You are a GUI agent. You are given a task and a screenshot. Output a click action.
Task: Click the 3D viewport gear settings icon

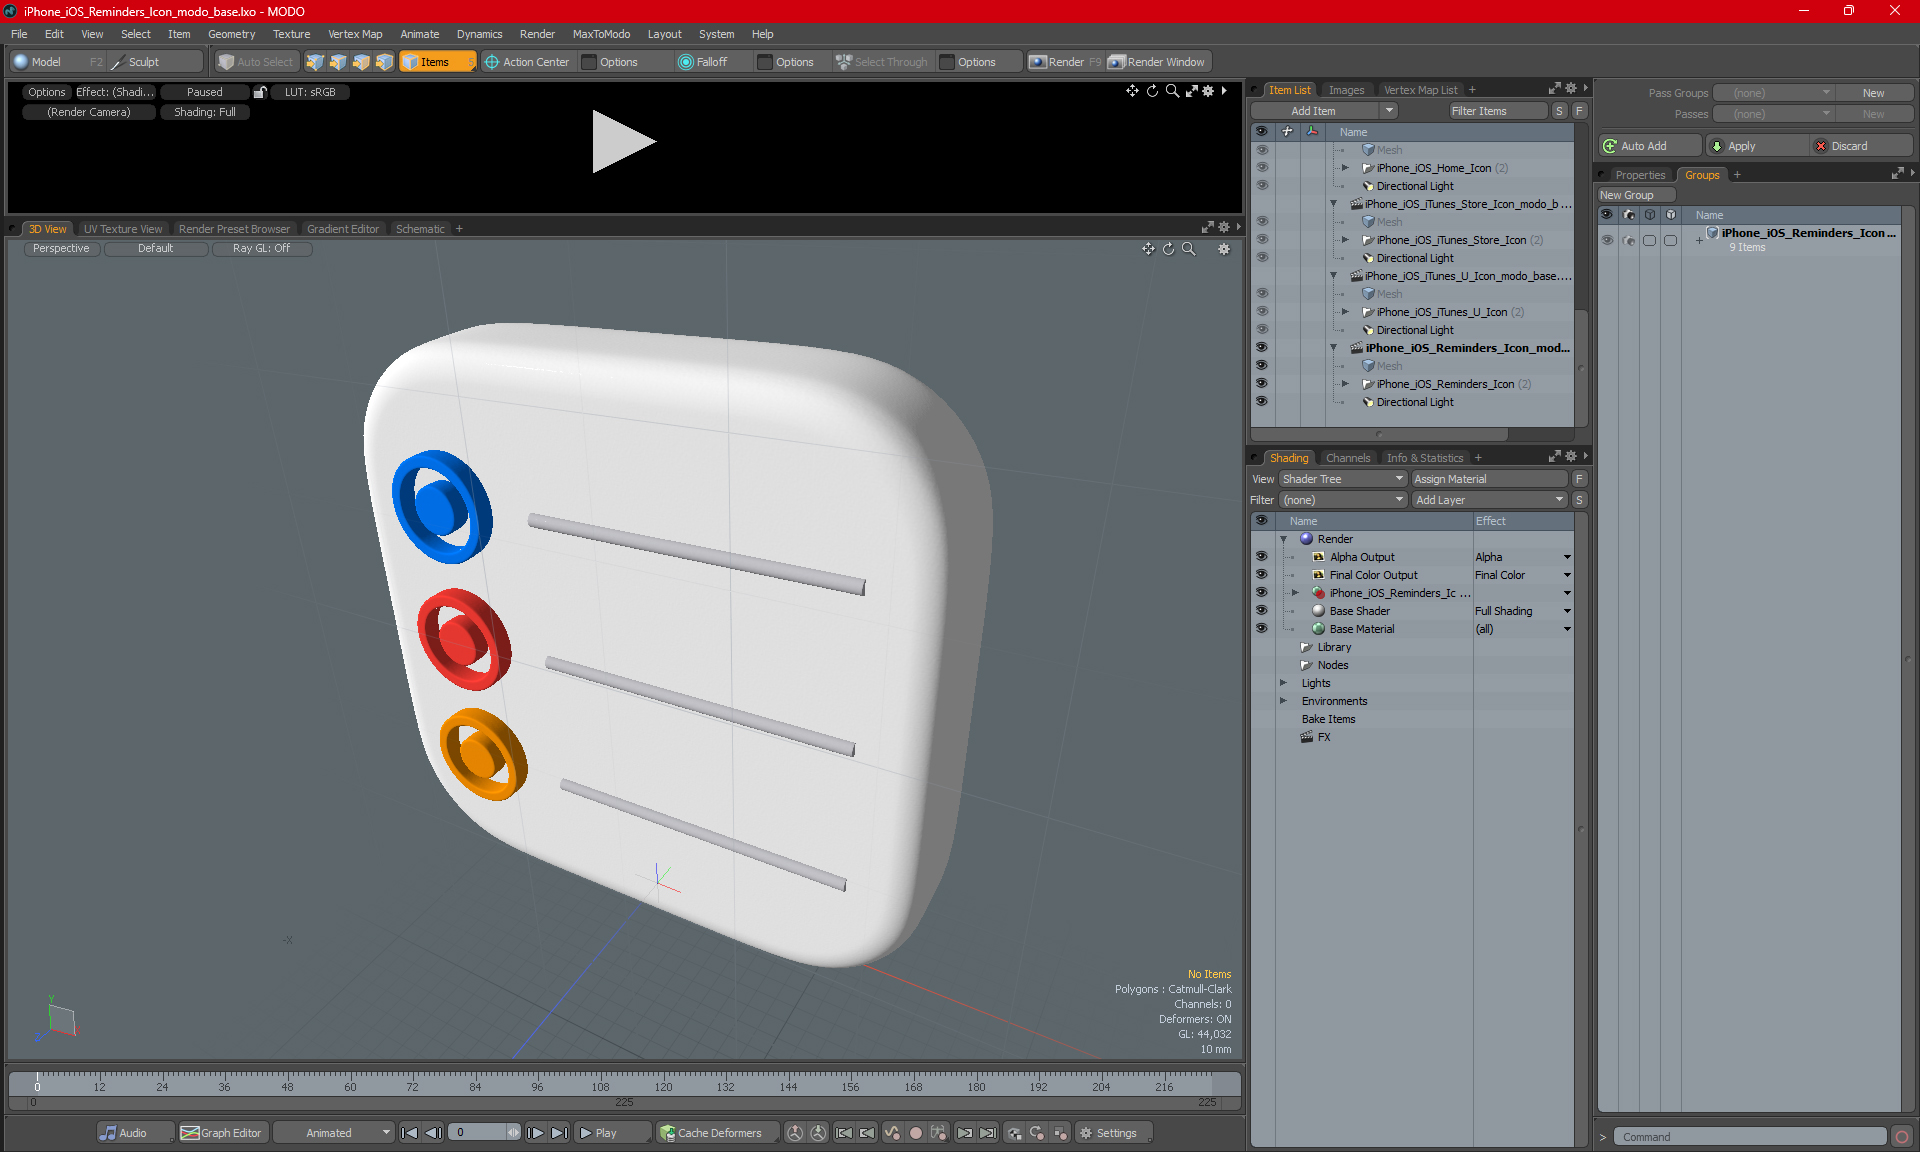(x=1224, y=249)
